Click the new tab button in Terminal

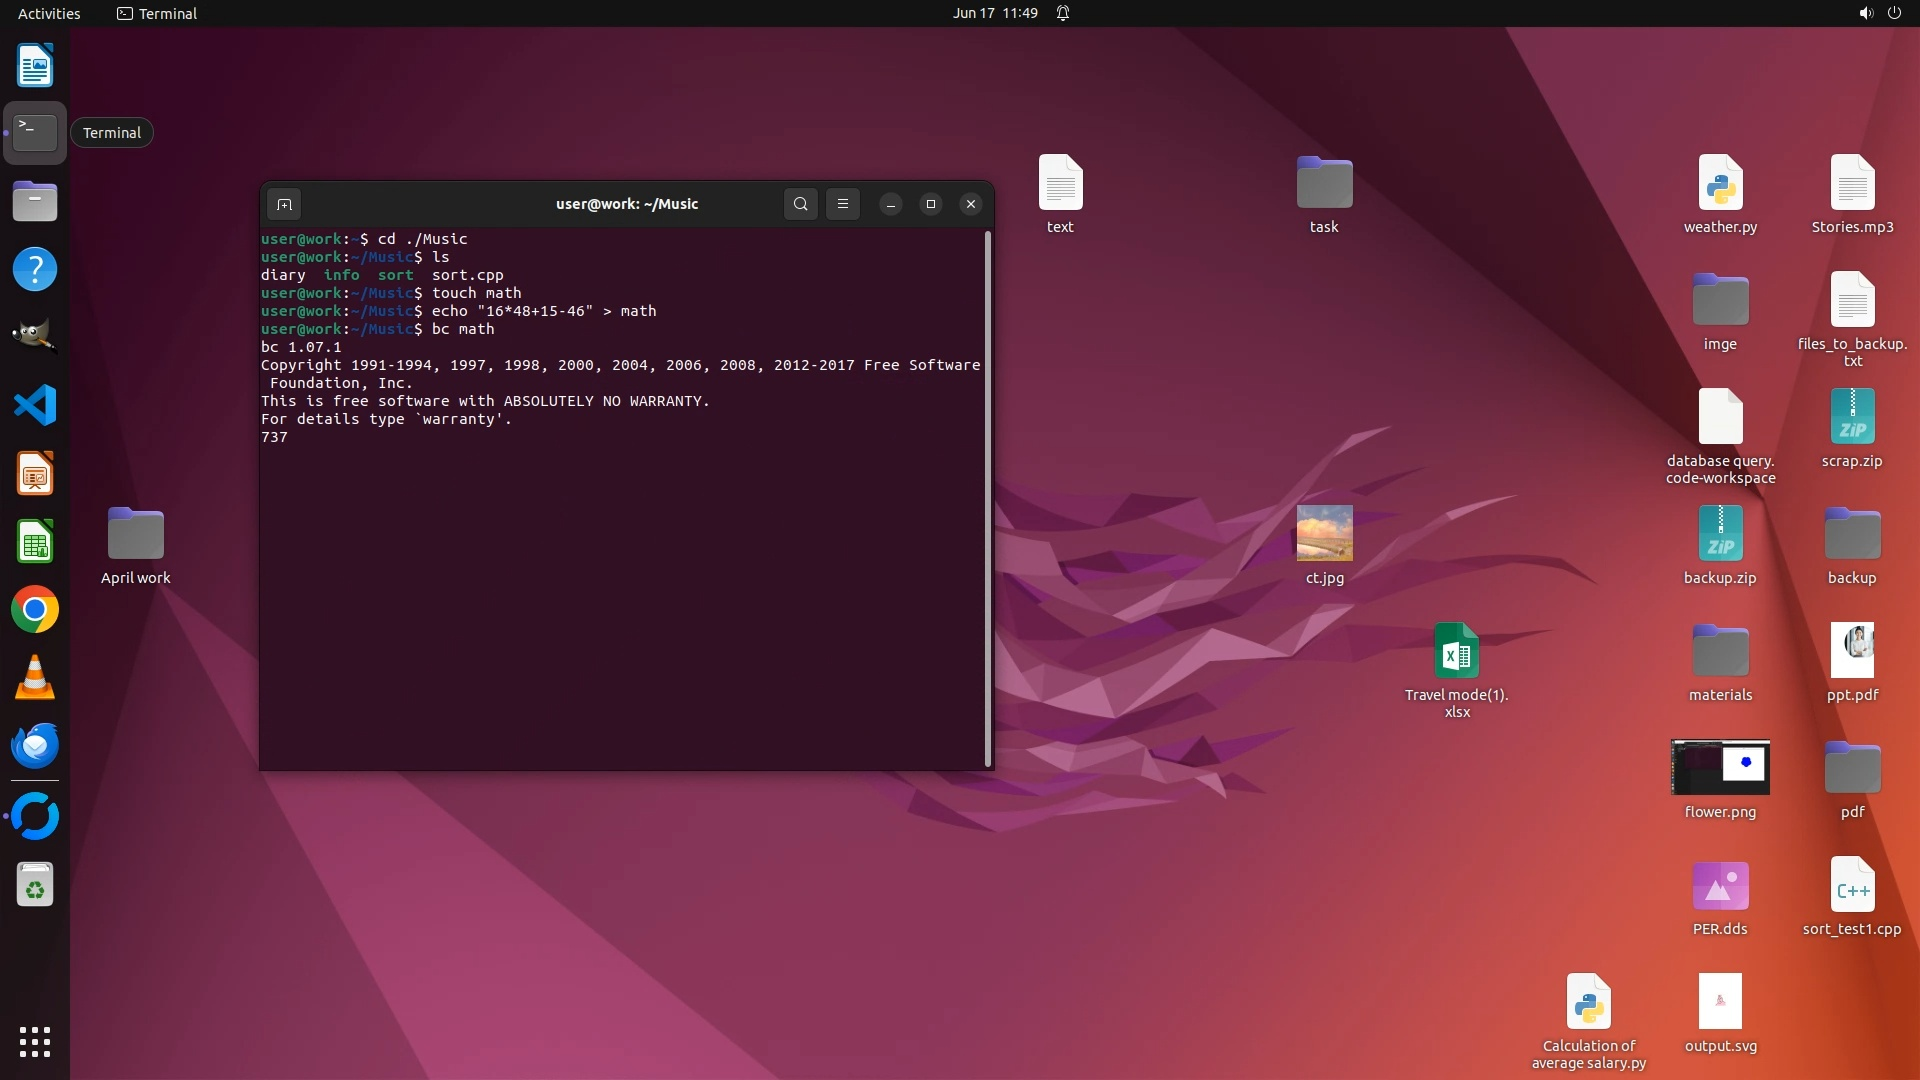pyautogui.click(x=284, y=204)
